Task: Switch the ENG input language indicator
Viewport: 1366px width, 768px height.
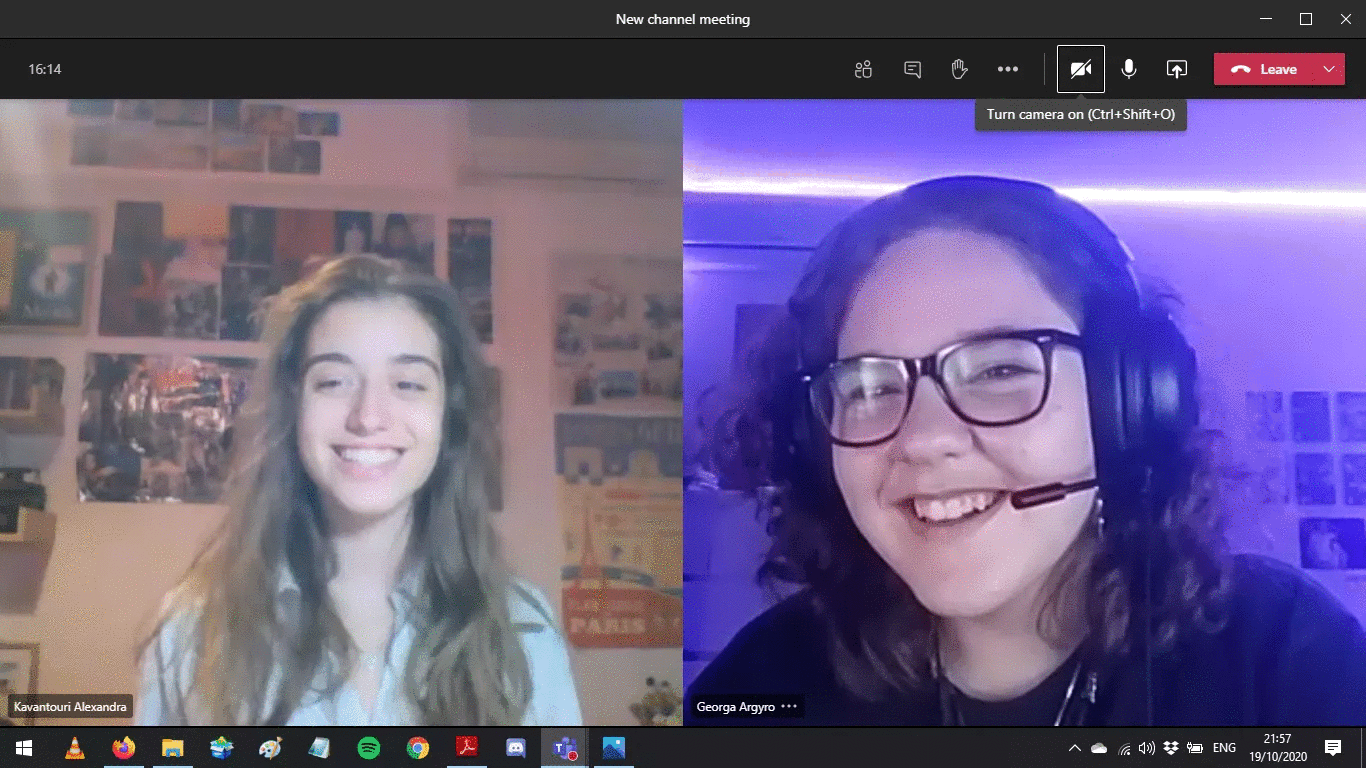Action: [1224, 748]
